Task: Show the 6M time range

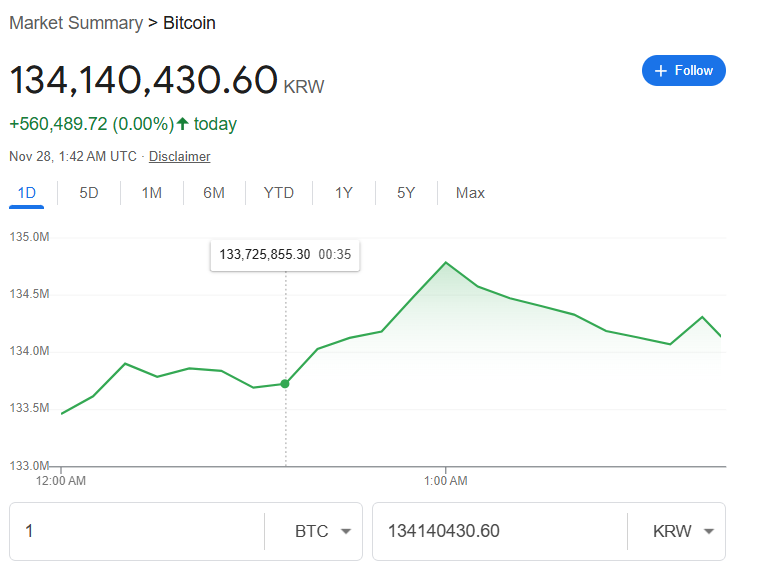Action: [x=214, y=193]
